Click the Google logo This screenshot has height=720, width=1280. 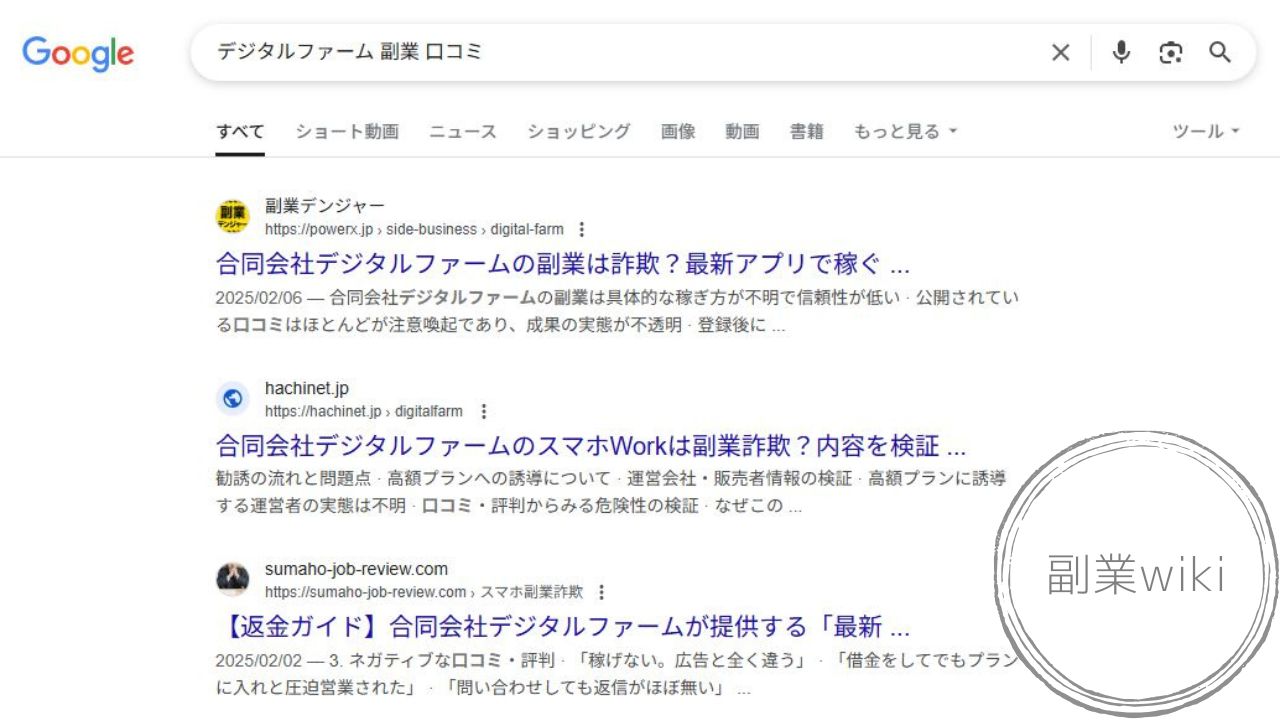click(78, 54)
